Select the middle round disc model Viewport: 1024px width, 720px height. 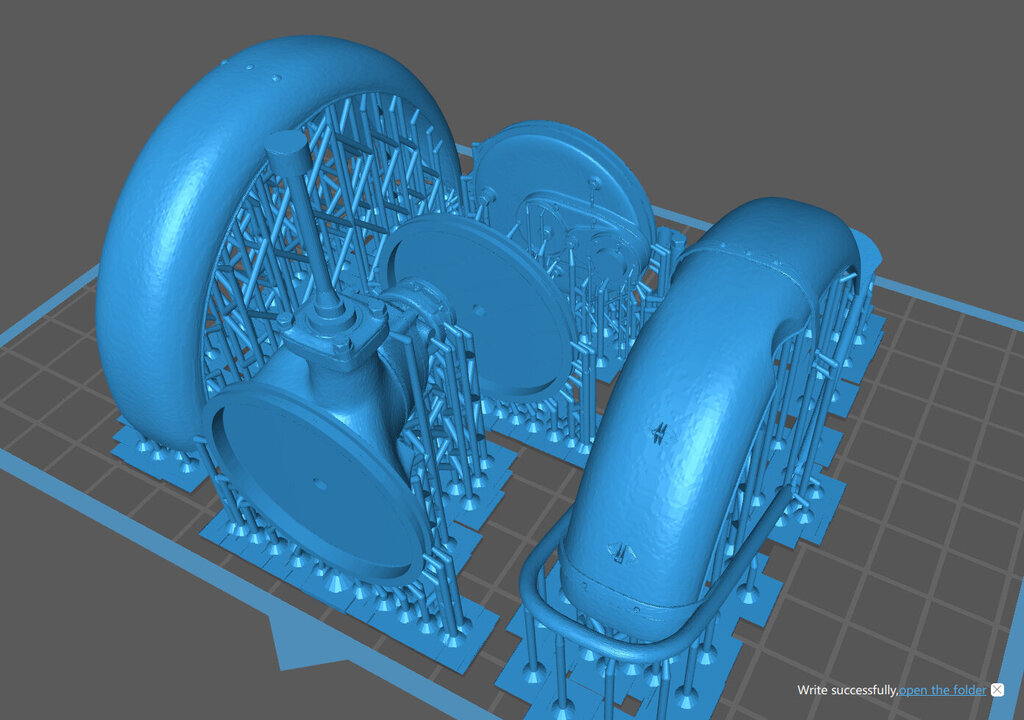[480, 300]
